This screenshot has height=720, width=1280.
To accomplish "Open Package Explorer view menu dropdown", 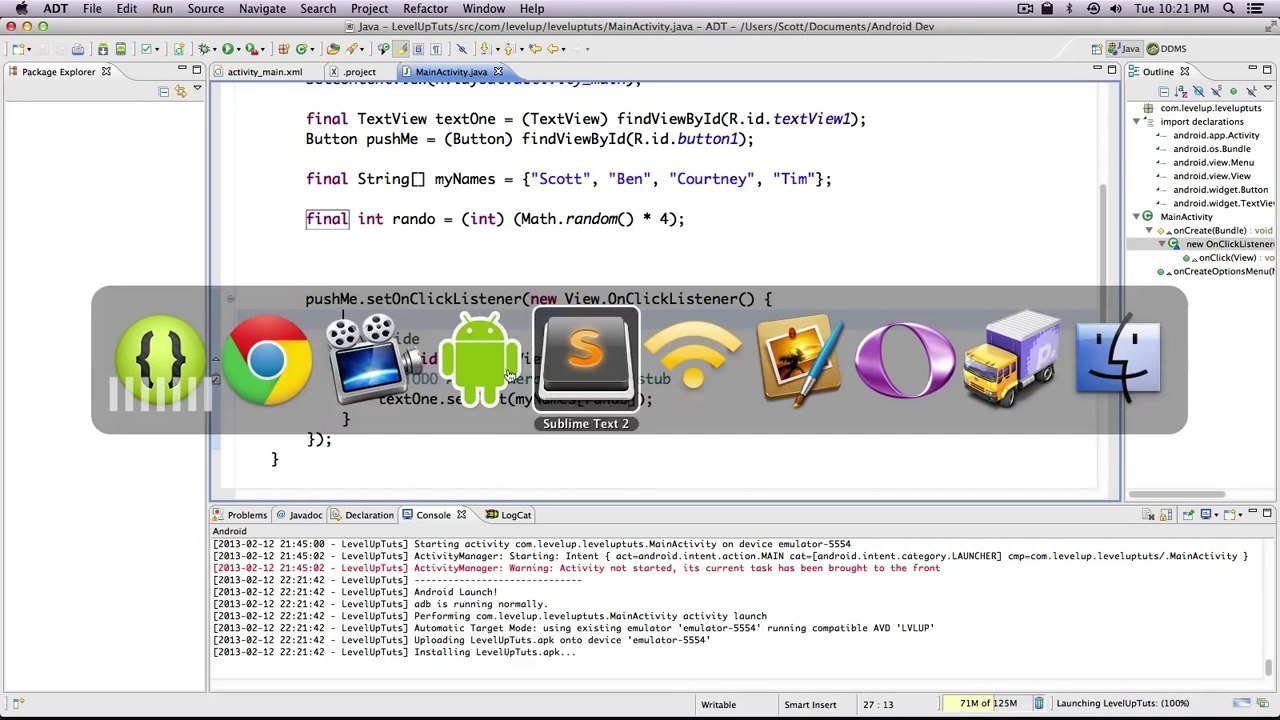I will [197, 88].
